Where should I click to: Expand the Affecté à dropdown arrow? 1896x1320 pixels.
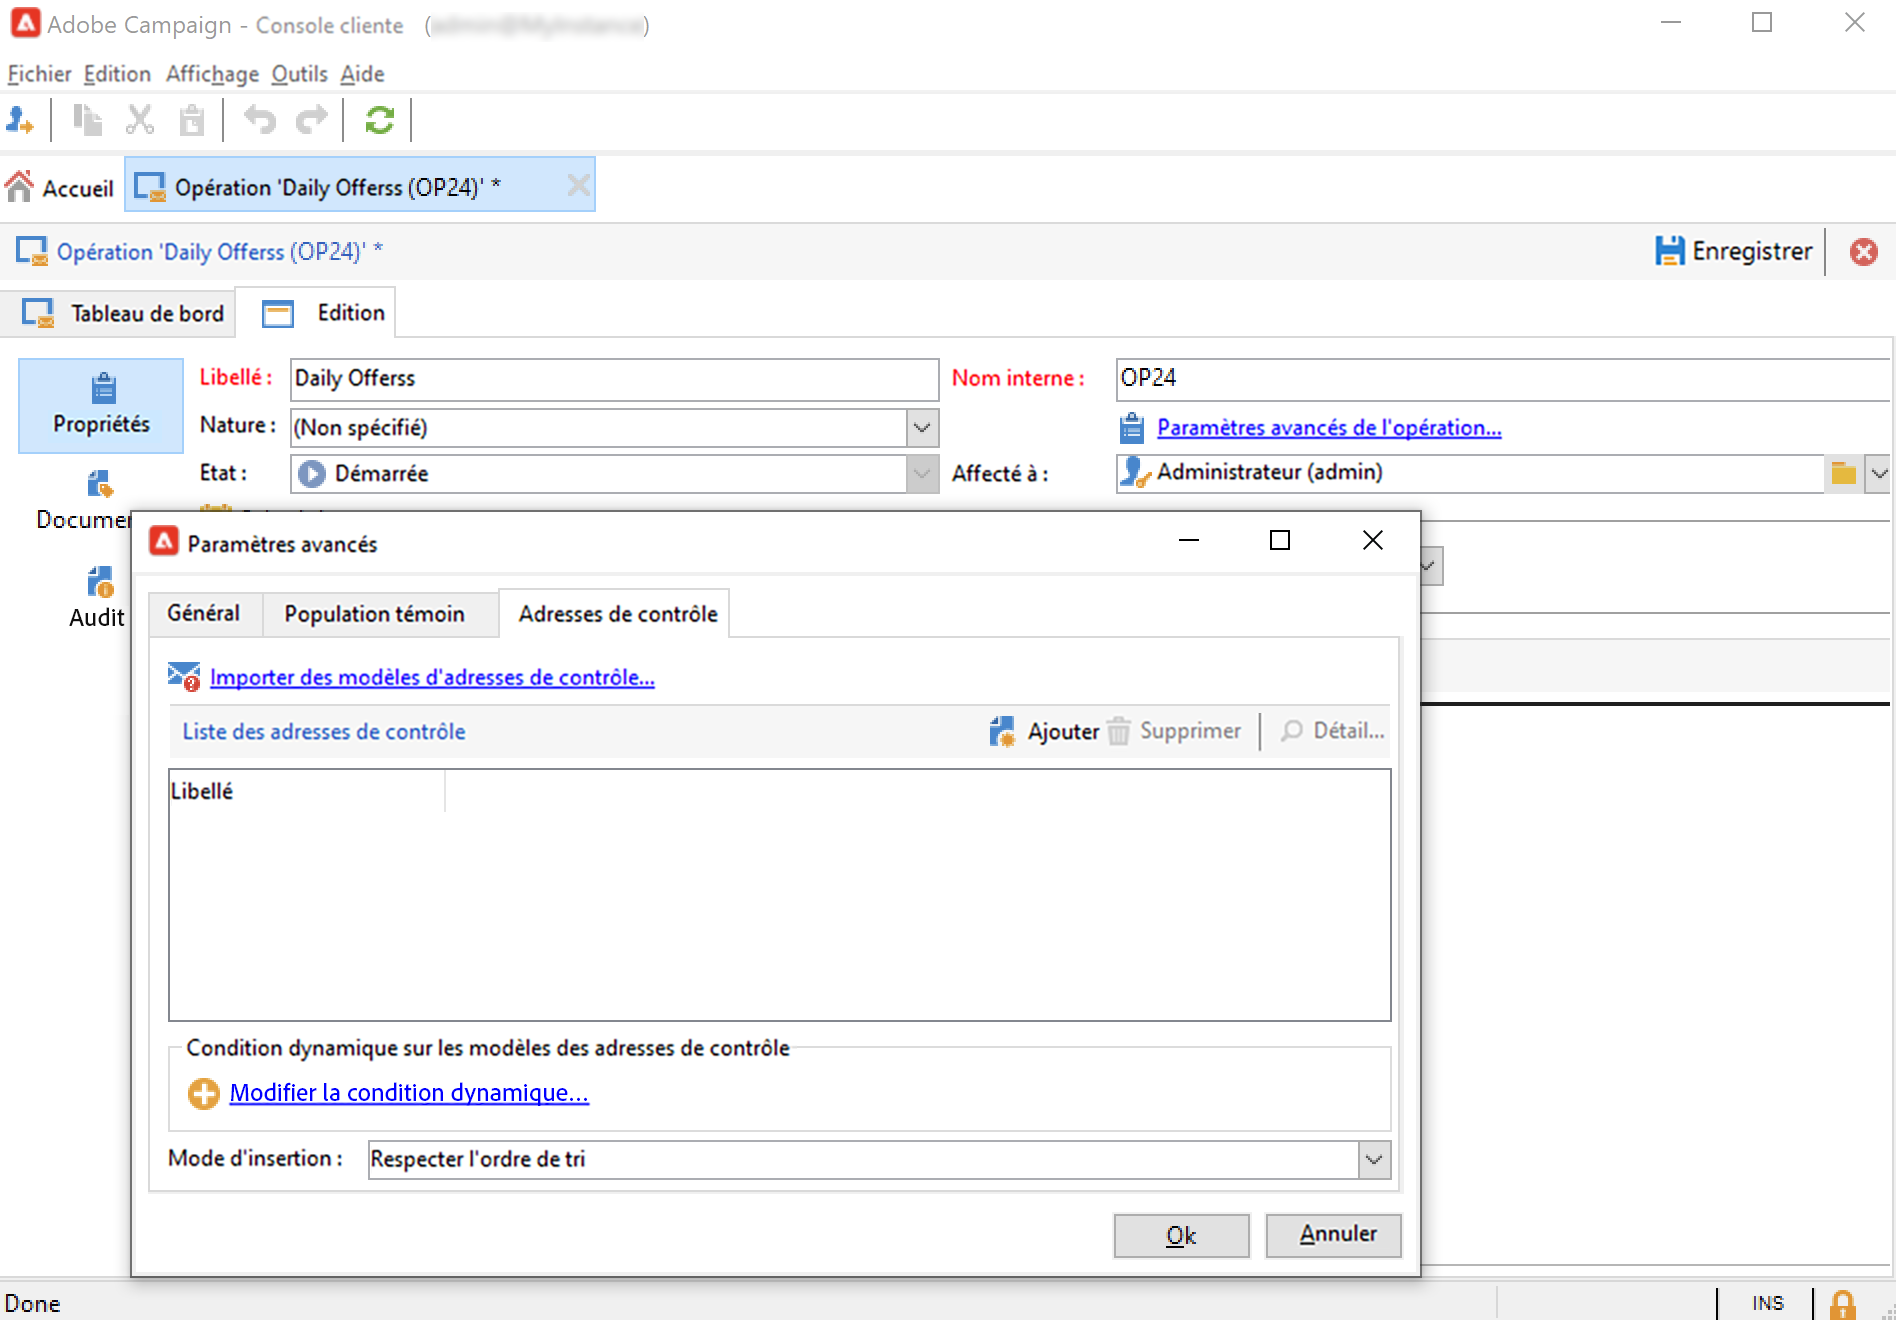pos(1878,474)
